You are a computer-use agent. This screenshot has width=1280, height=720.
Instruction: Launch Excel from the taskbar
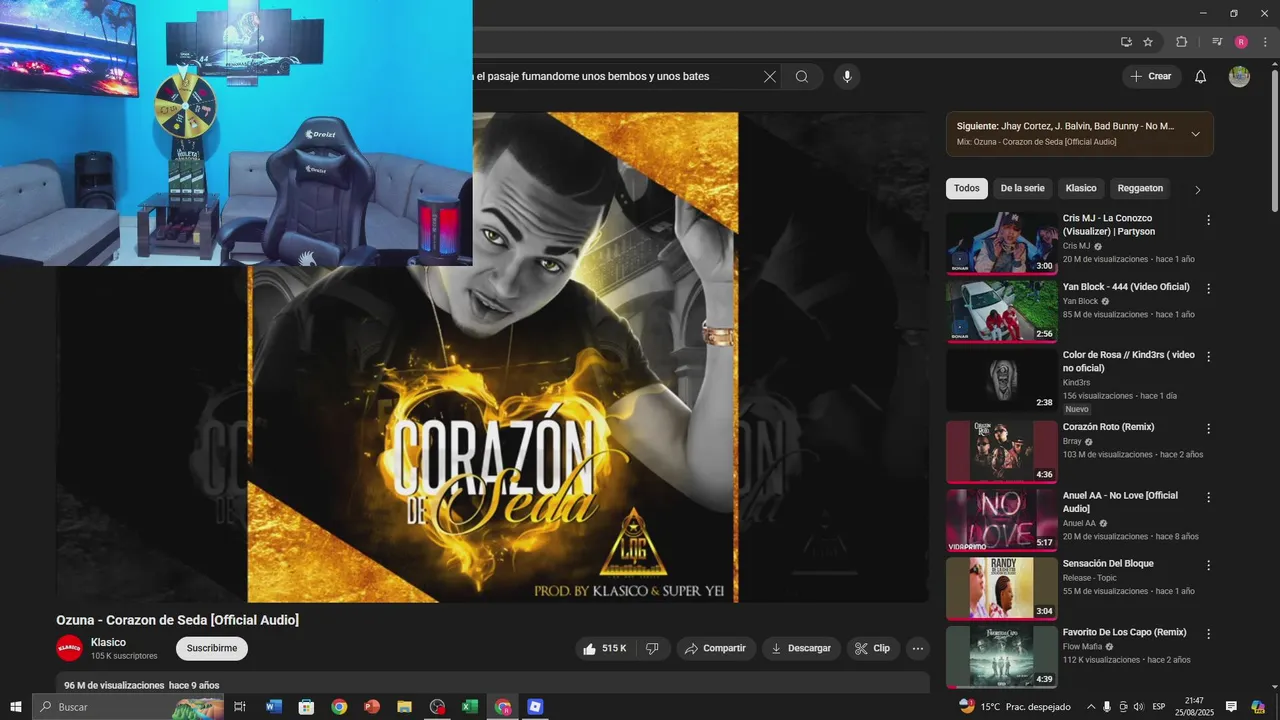point(470,707)
